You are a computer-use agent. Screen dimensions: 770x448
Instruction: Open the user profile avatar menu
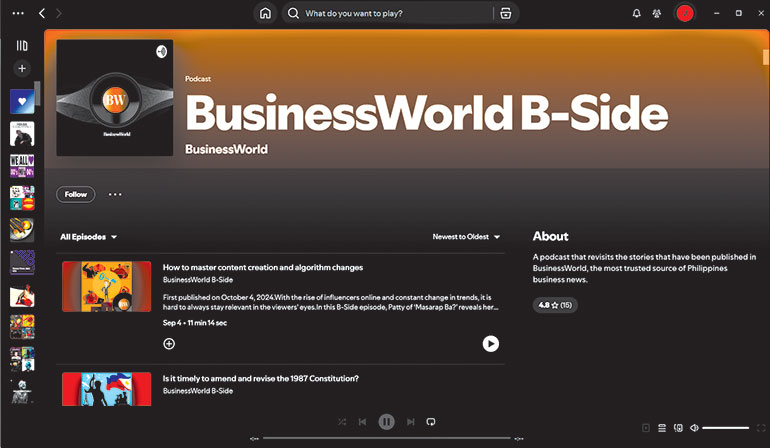coord(685,13)
